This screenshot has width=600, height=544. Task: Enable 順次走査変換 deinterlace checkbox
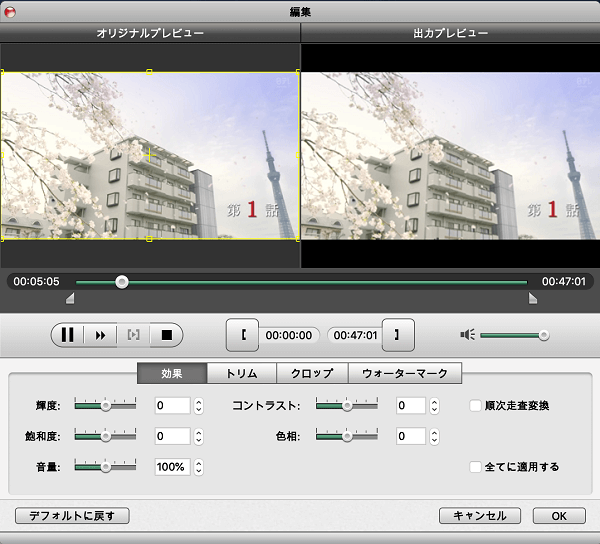pyautogui.click(x=475, y=406)
